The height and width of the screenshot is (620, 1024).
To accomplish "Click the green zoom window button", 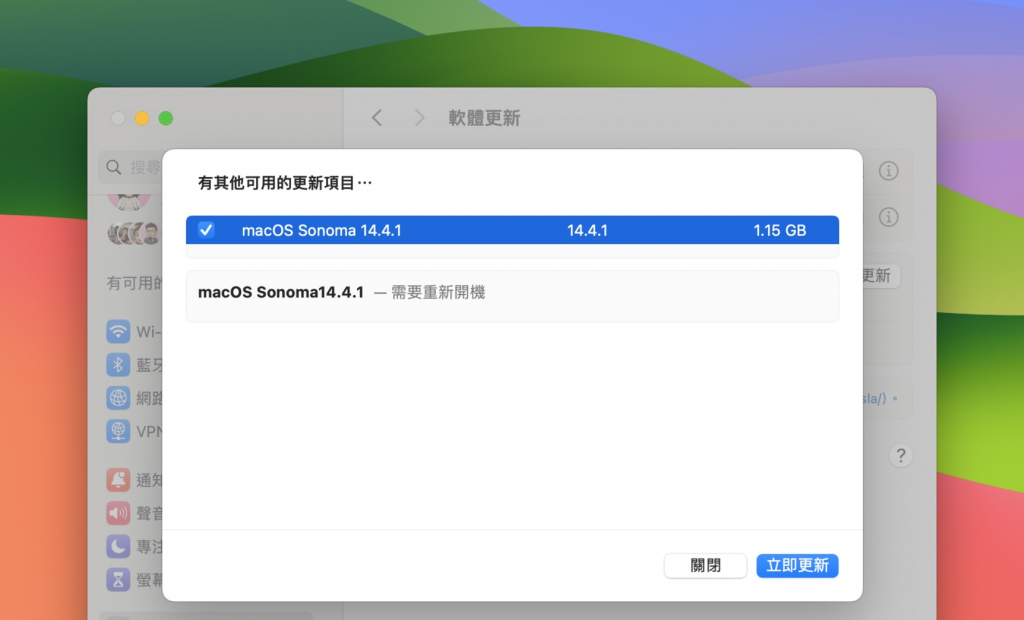I will click(166, 118).
